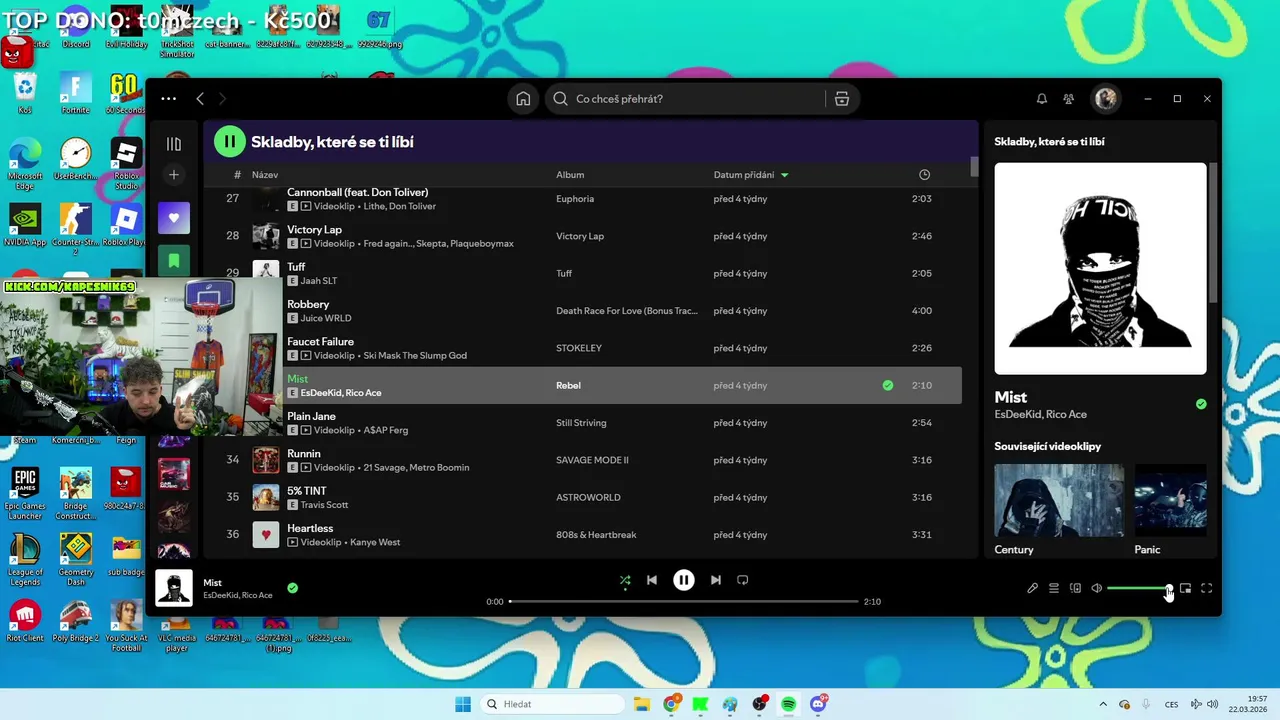This screenshot has width=1280, height=720.
Task: Sort by the Název column header
Action: point(265,175)
